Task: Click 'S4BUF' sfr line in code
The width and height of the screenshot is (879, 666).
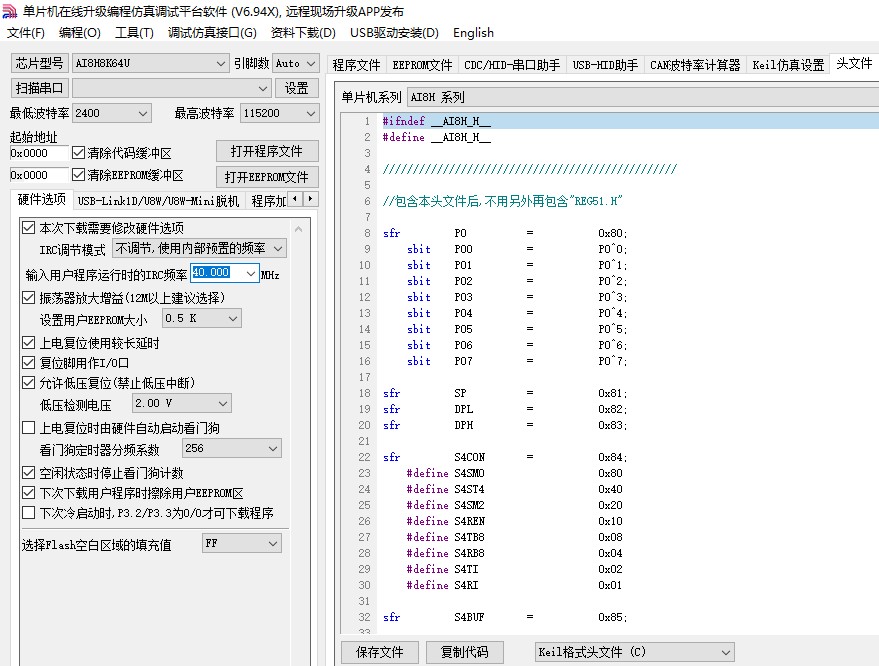Action: coord(505,617)
